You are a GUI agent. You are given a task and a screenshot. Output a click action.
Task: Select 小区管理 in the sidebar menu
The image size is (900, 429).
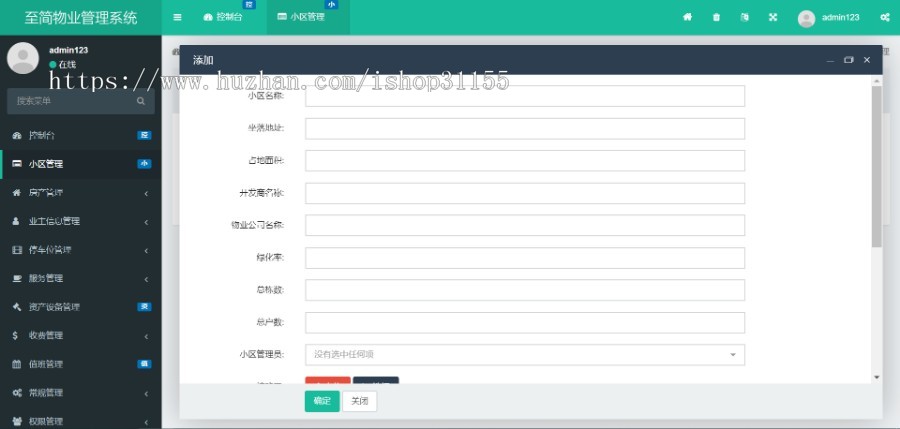pyautogui.click(x=81, y=164)
